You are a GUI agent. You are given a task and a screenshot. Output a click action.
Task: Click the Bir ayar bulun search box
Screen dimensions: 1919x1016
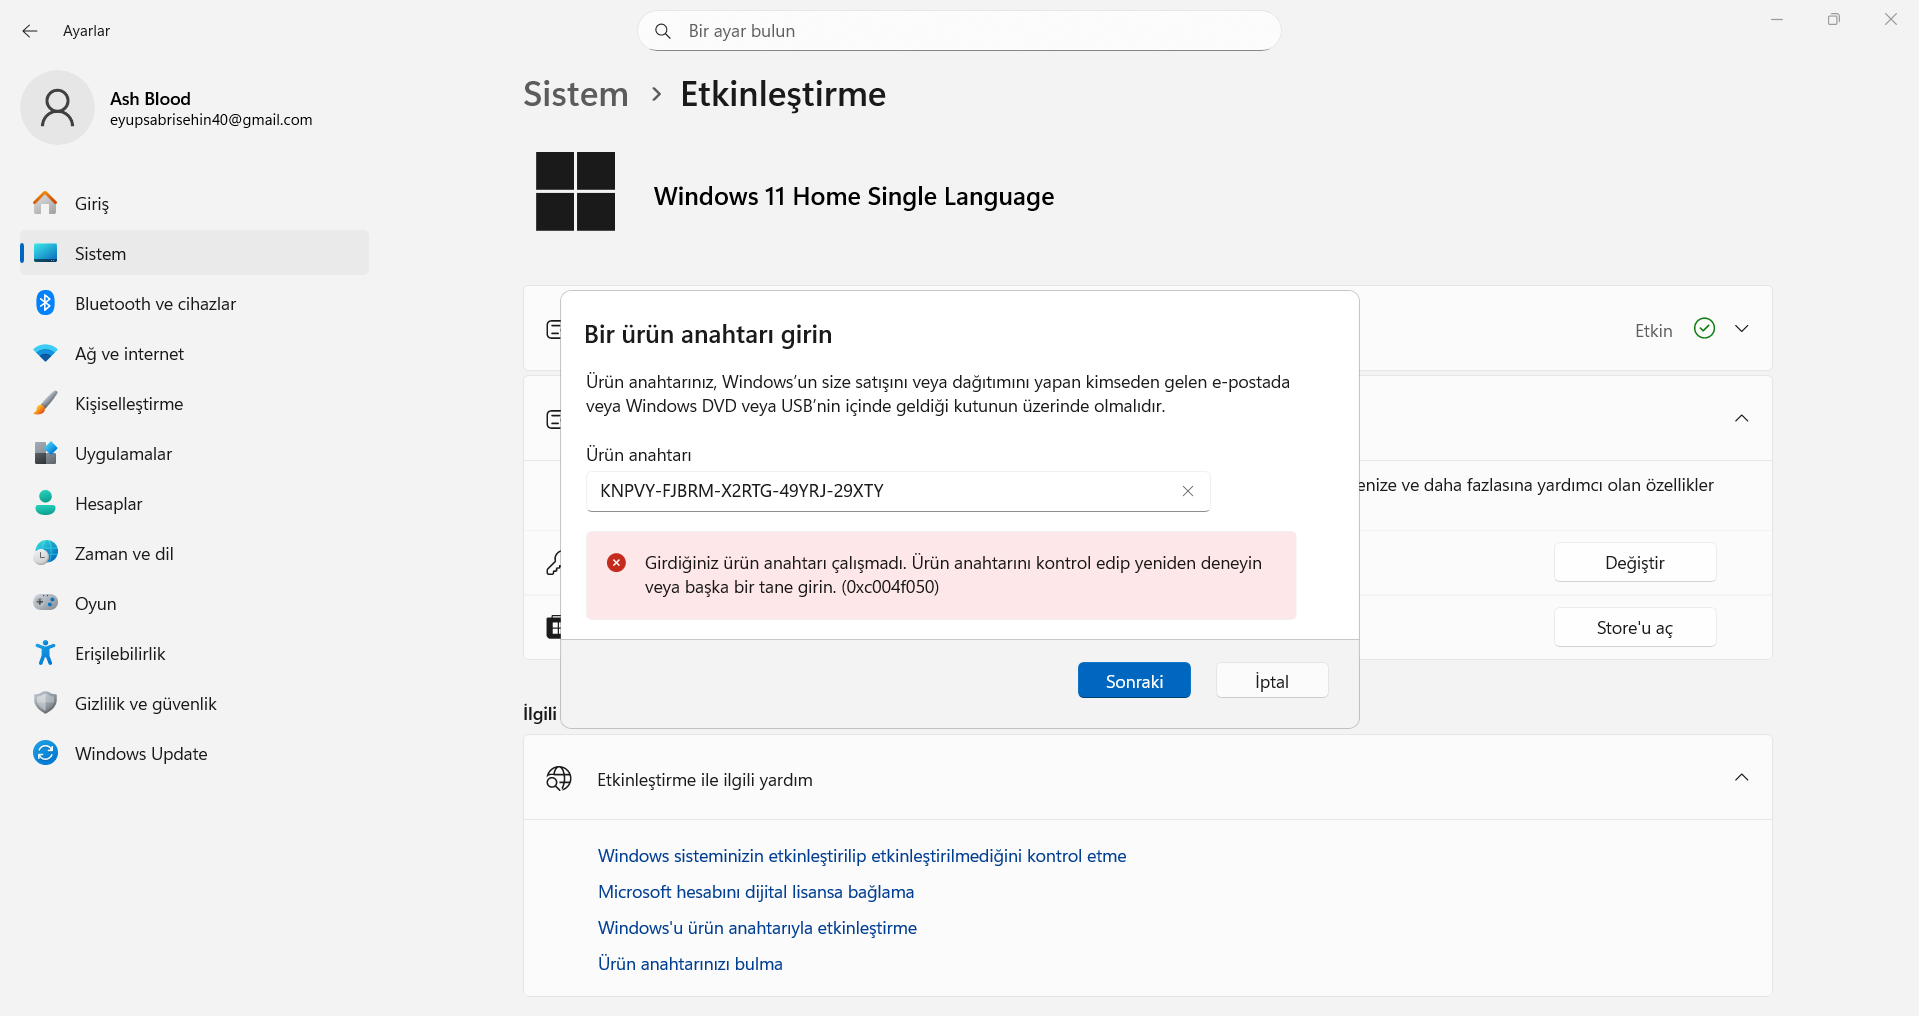959,31
